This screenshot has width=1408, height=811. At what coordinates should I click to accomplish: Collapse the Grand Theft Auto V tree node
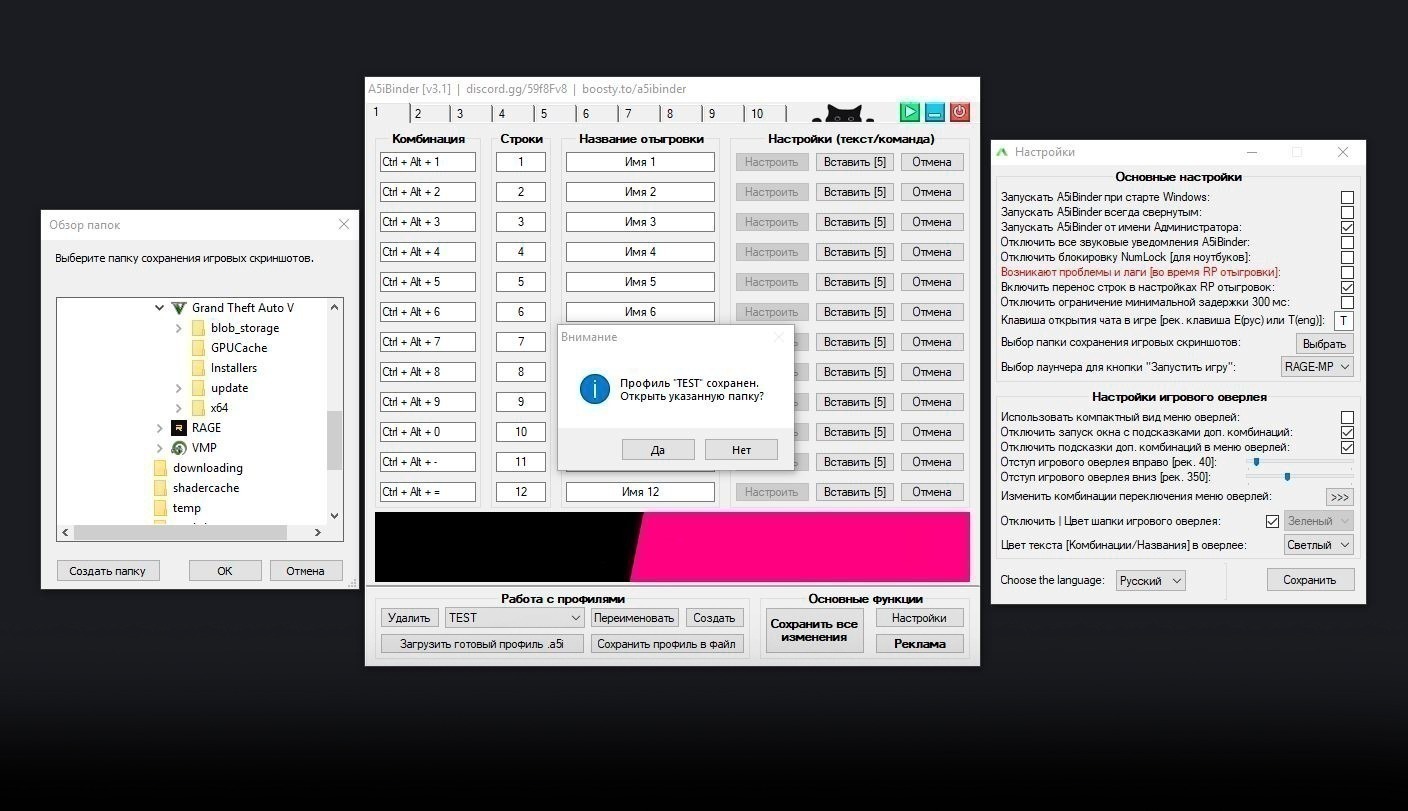coord(159,308)
